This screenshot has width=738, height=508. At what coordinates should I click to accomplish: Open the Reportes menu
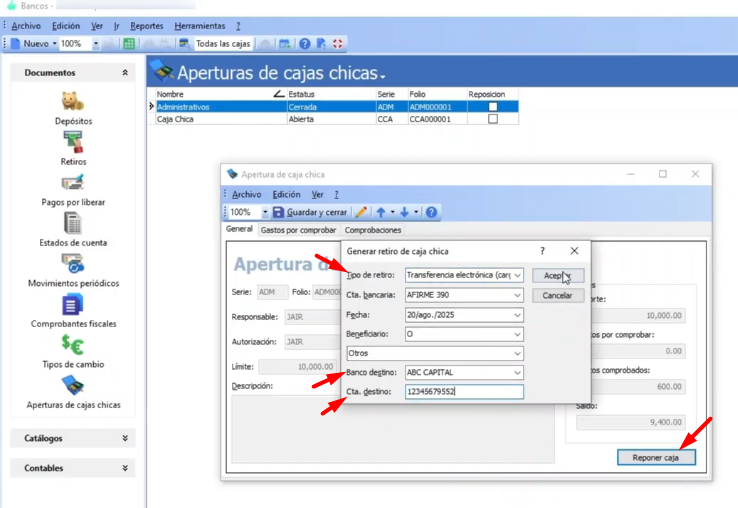point(147,26)
